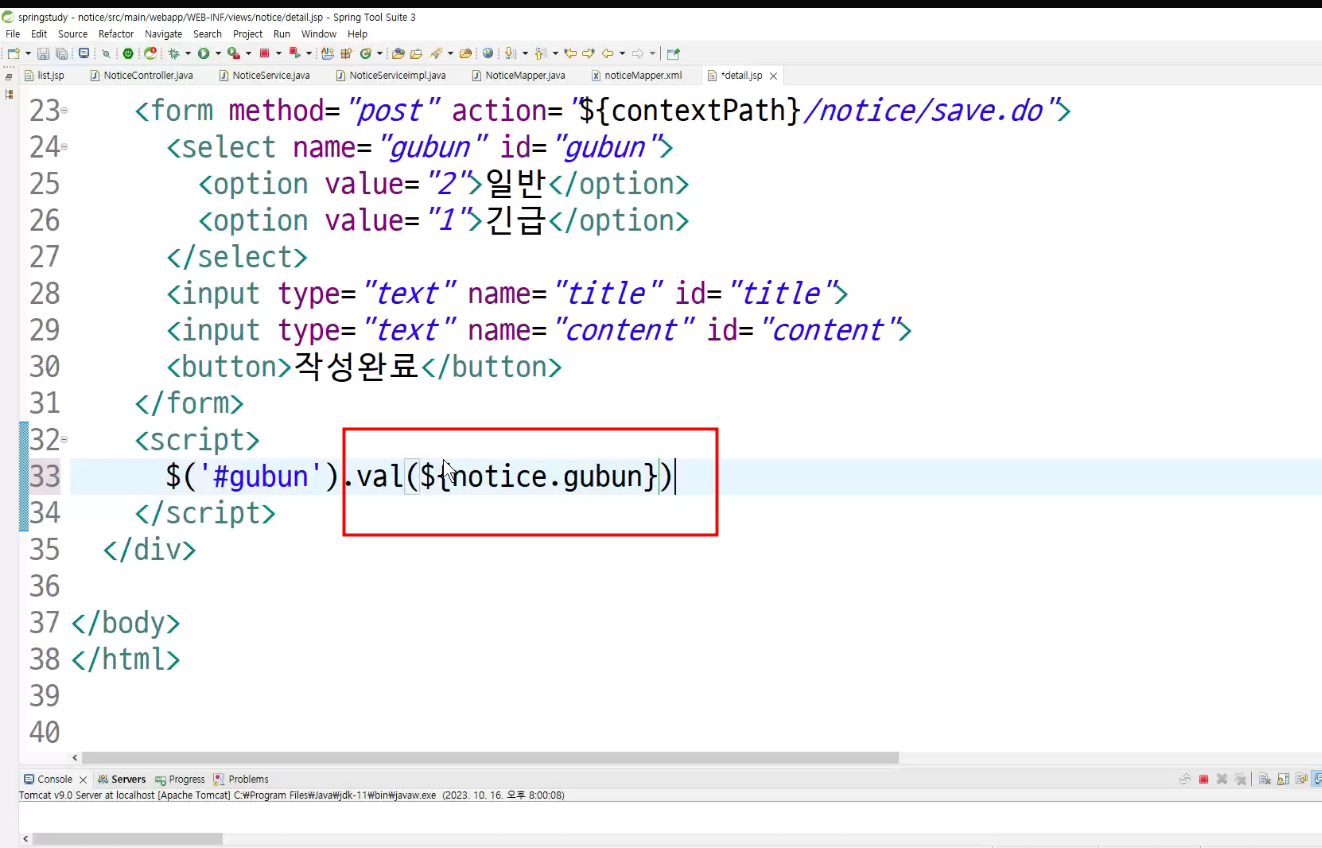Switch to the Servers view tab
This screenshot has width=1322, height=848.
(122, 779)
